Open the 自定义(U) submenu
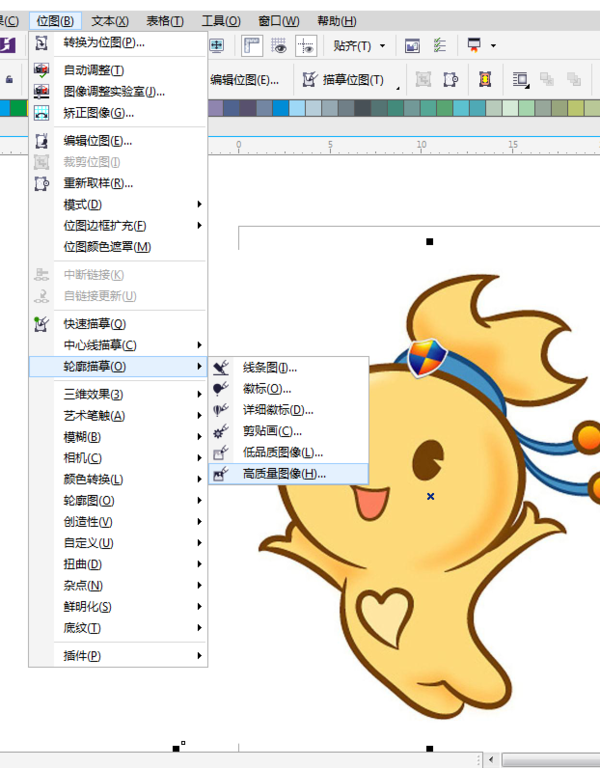The image size is (600, 768). pos(118,543)
